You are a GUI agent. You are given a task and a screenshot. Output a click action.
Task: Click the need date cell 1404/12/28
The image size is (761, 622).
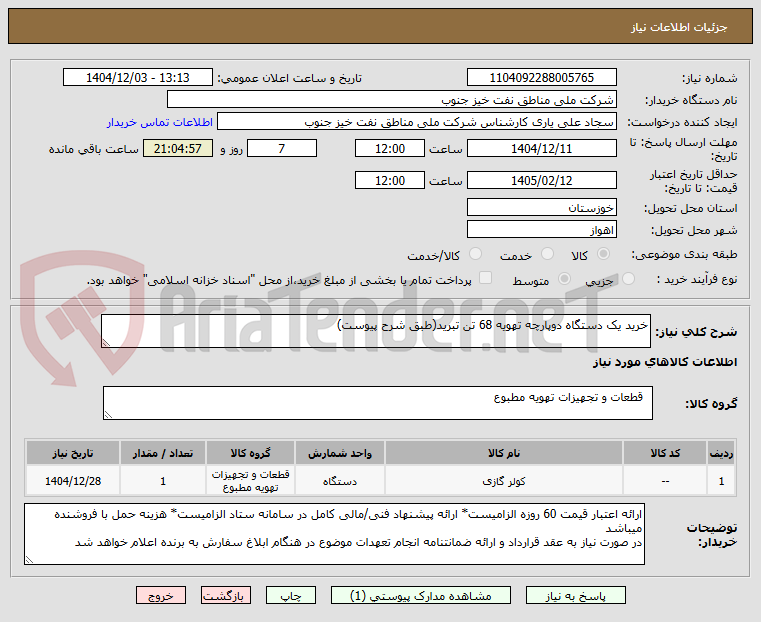click(73, 481)
